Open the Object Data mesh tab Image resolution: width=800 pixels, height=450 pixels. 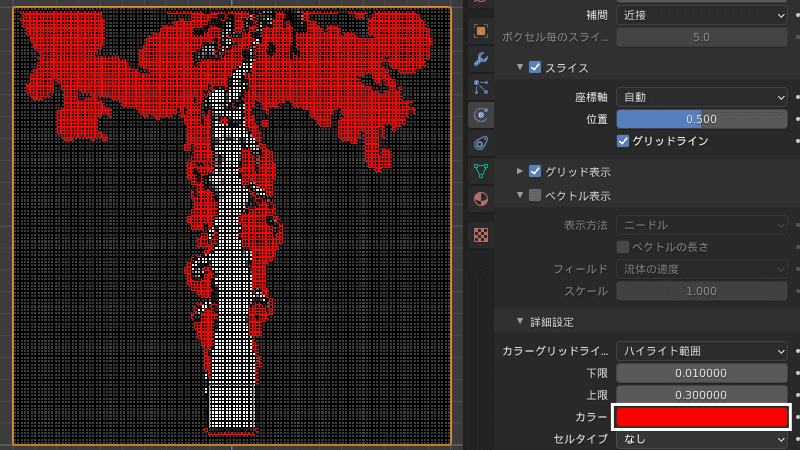(481, 171)
